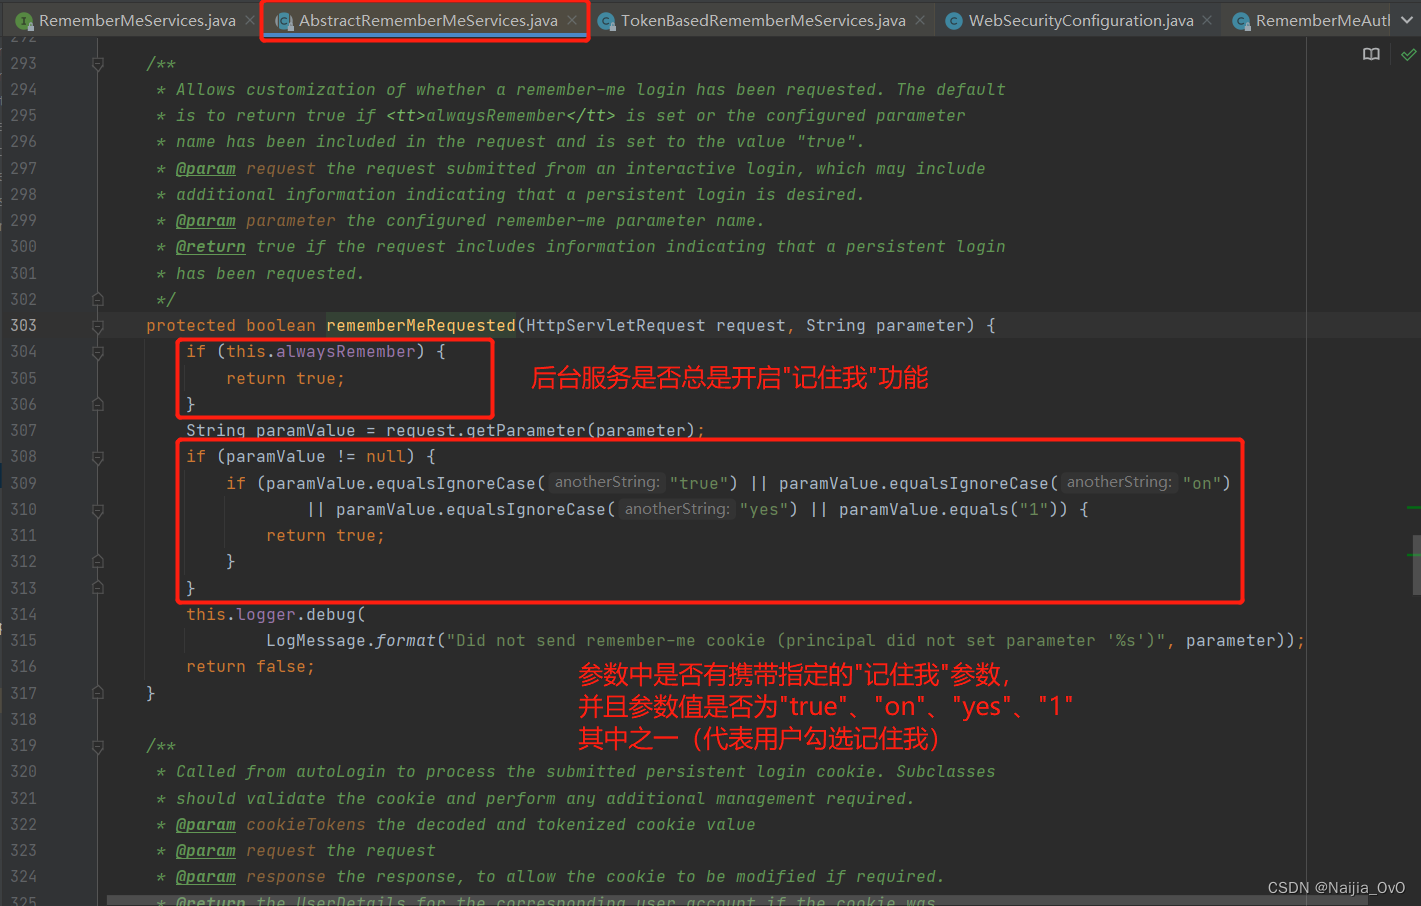Click the @param tag on line 323
The image size is (1421, 906).
(x=206, y=850)
